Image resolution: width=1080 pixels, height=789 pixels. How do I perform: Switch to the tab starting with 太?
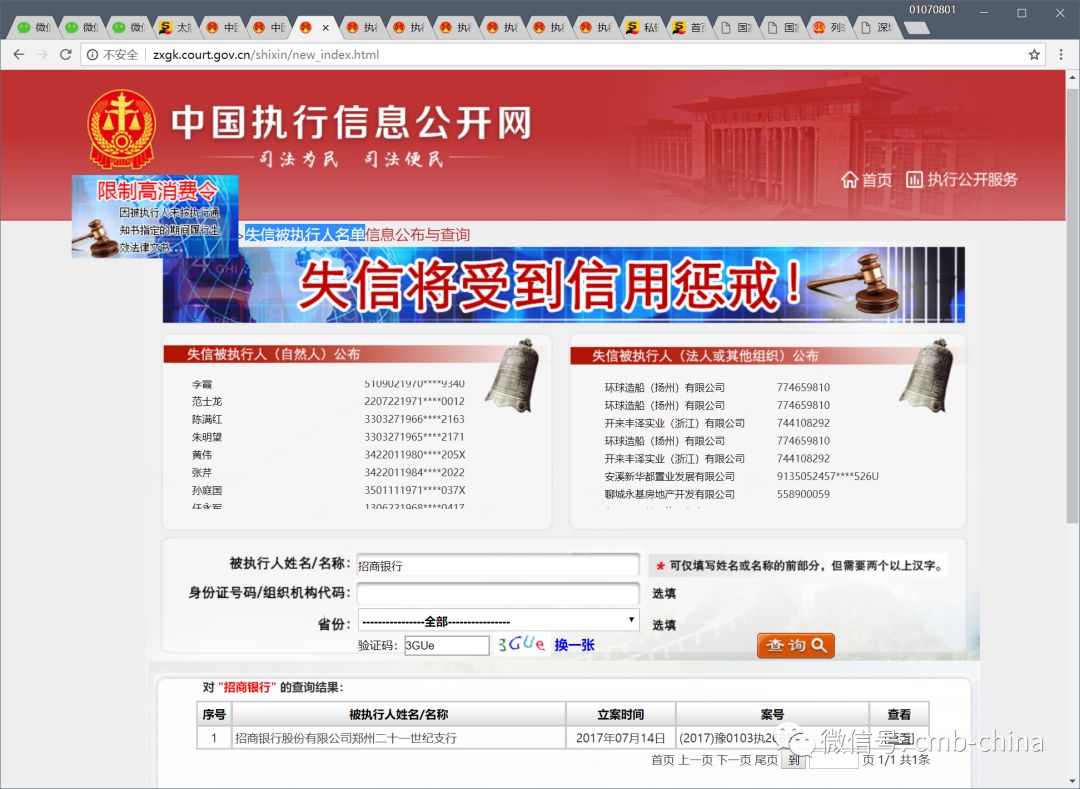coord(176,28)
